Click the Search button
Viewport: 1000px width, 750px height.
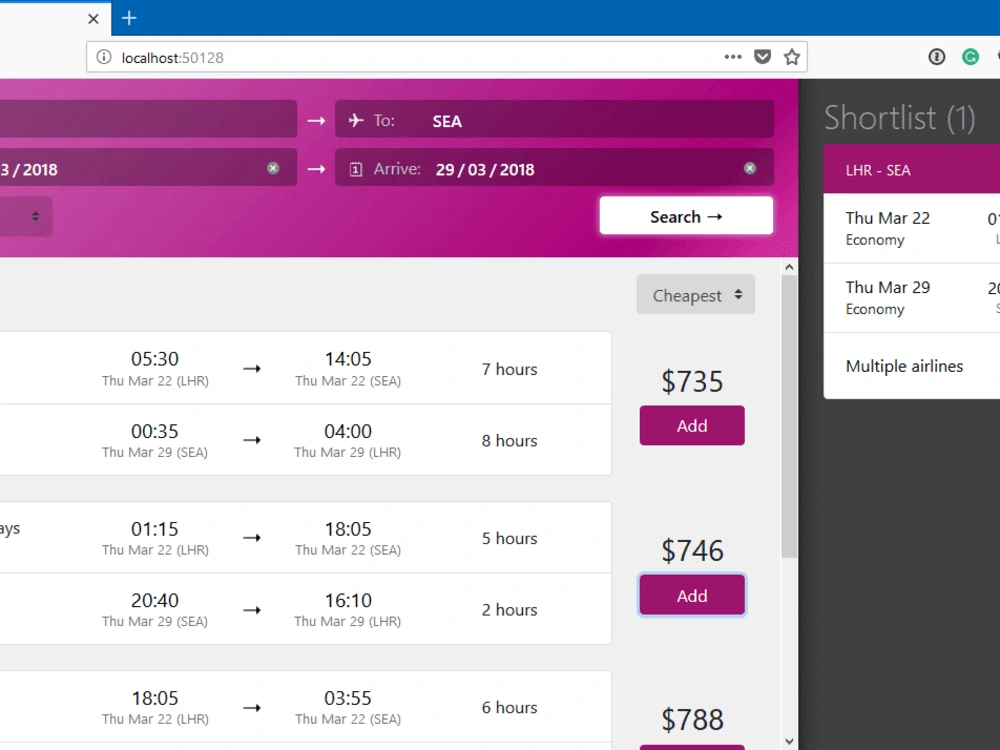pyautogui.click(x=686, y=216)
